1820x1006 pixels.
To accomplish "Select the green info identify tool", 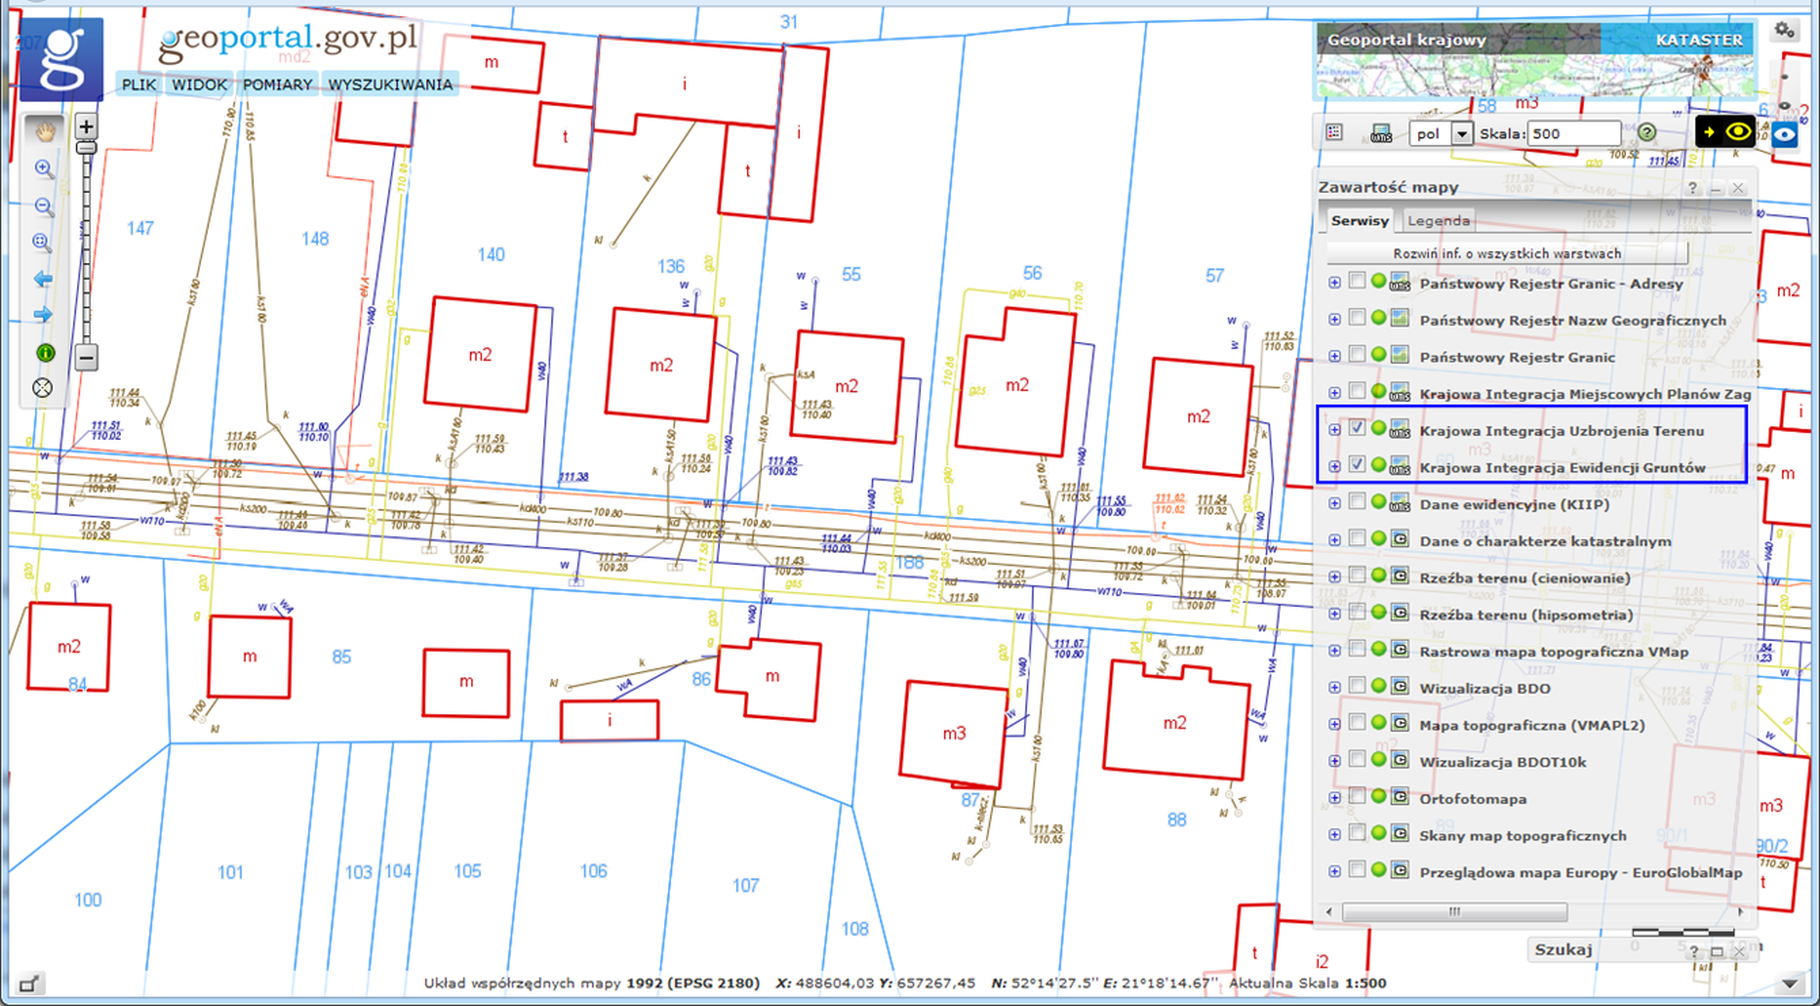I will (44, 352).
